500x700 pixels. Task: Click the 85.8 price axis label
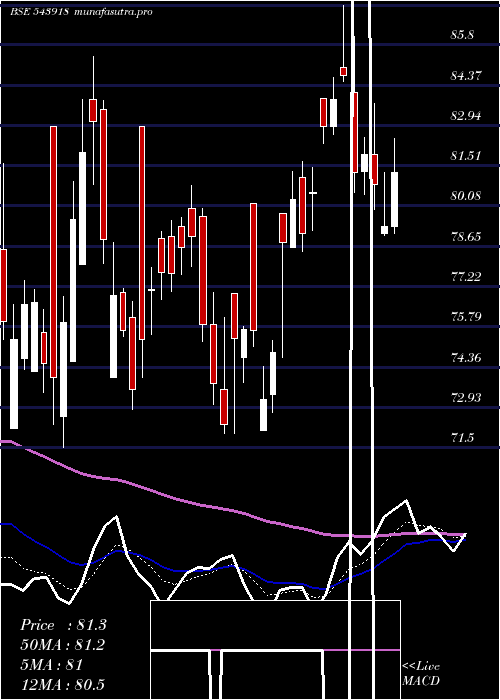pyautogui.click(x=462, y=35)
